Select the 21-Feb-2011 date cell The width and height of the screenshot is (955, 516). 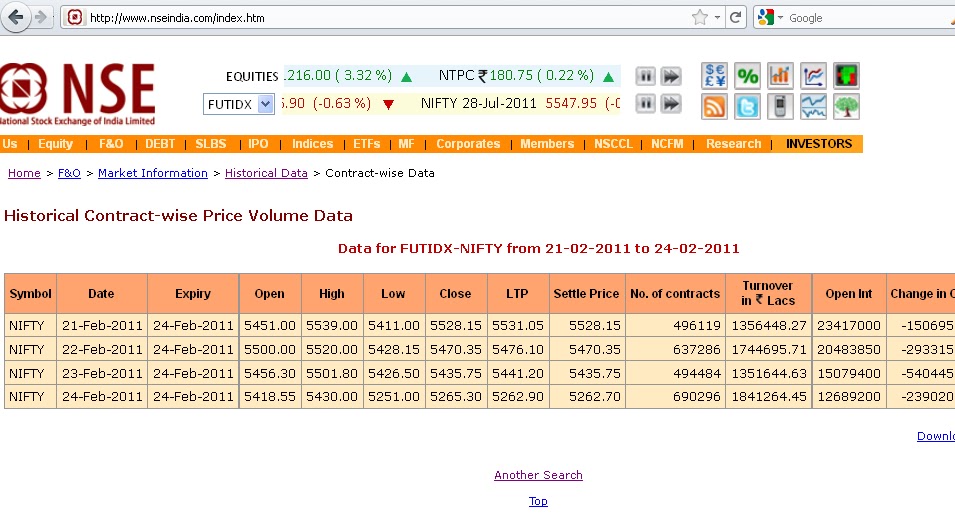click(x=102, y=326)
